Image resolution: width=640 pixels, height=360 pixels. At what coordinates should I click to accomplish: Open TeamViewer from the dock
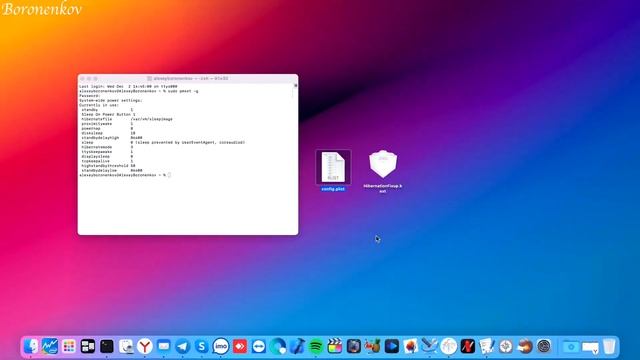(259, 346)
